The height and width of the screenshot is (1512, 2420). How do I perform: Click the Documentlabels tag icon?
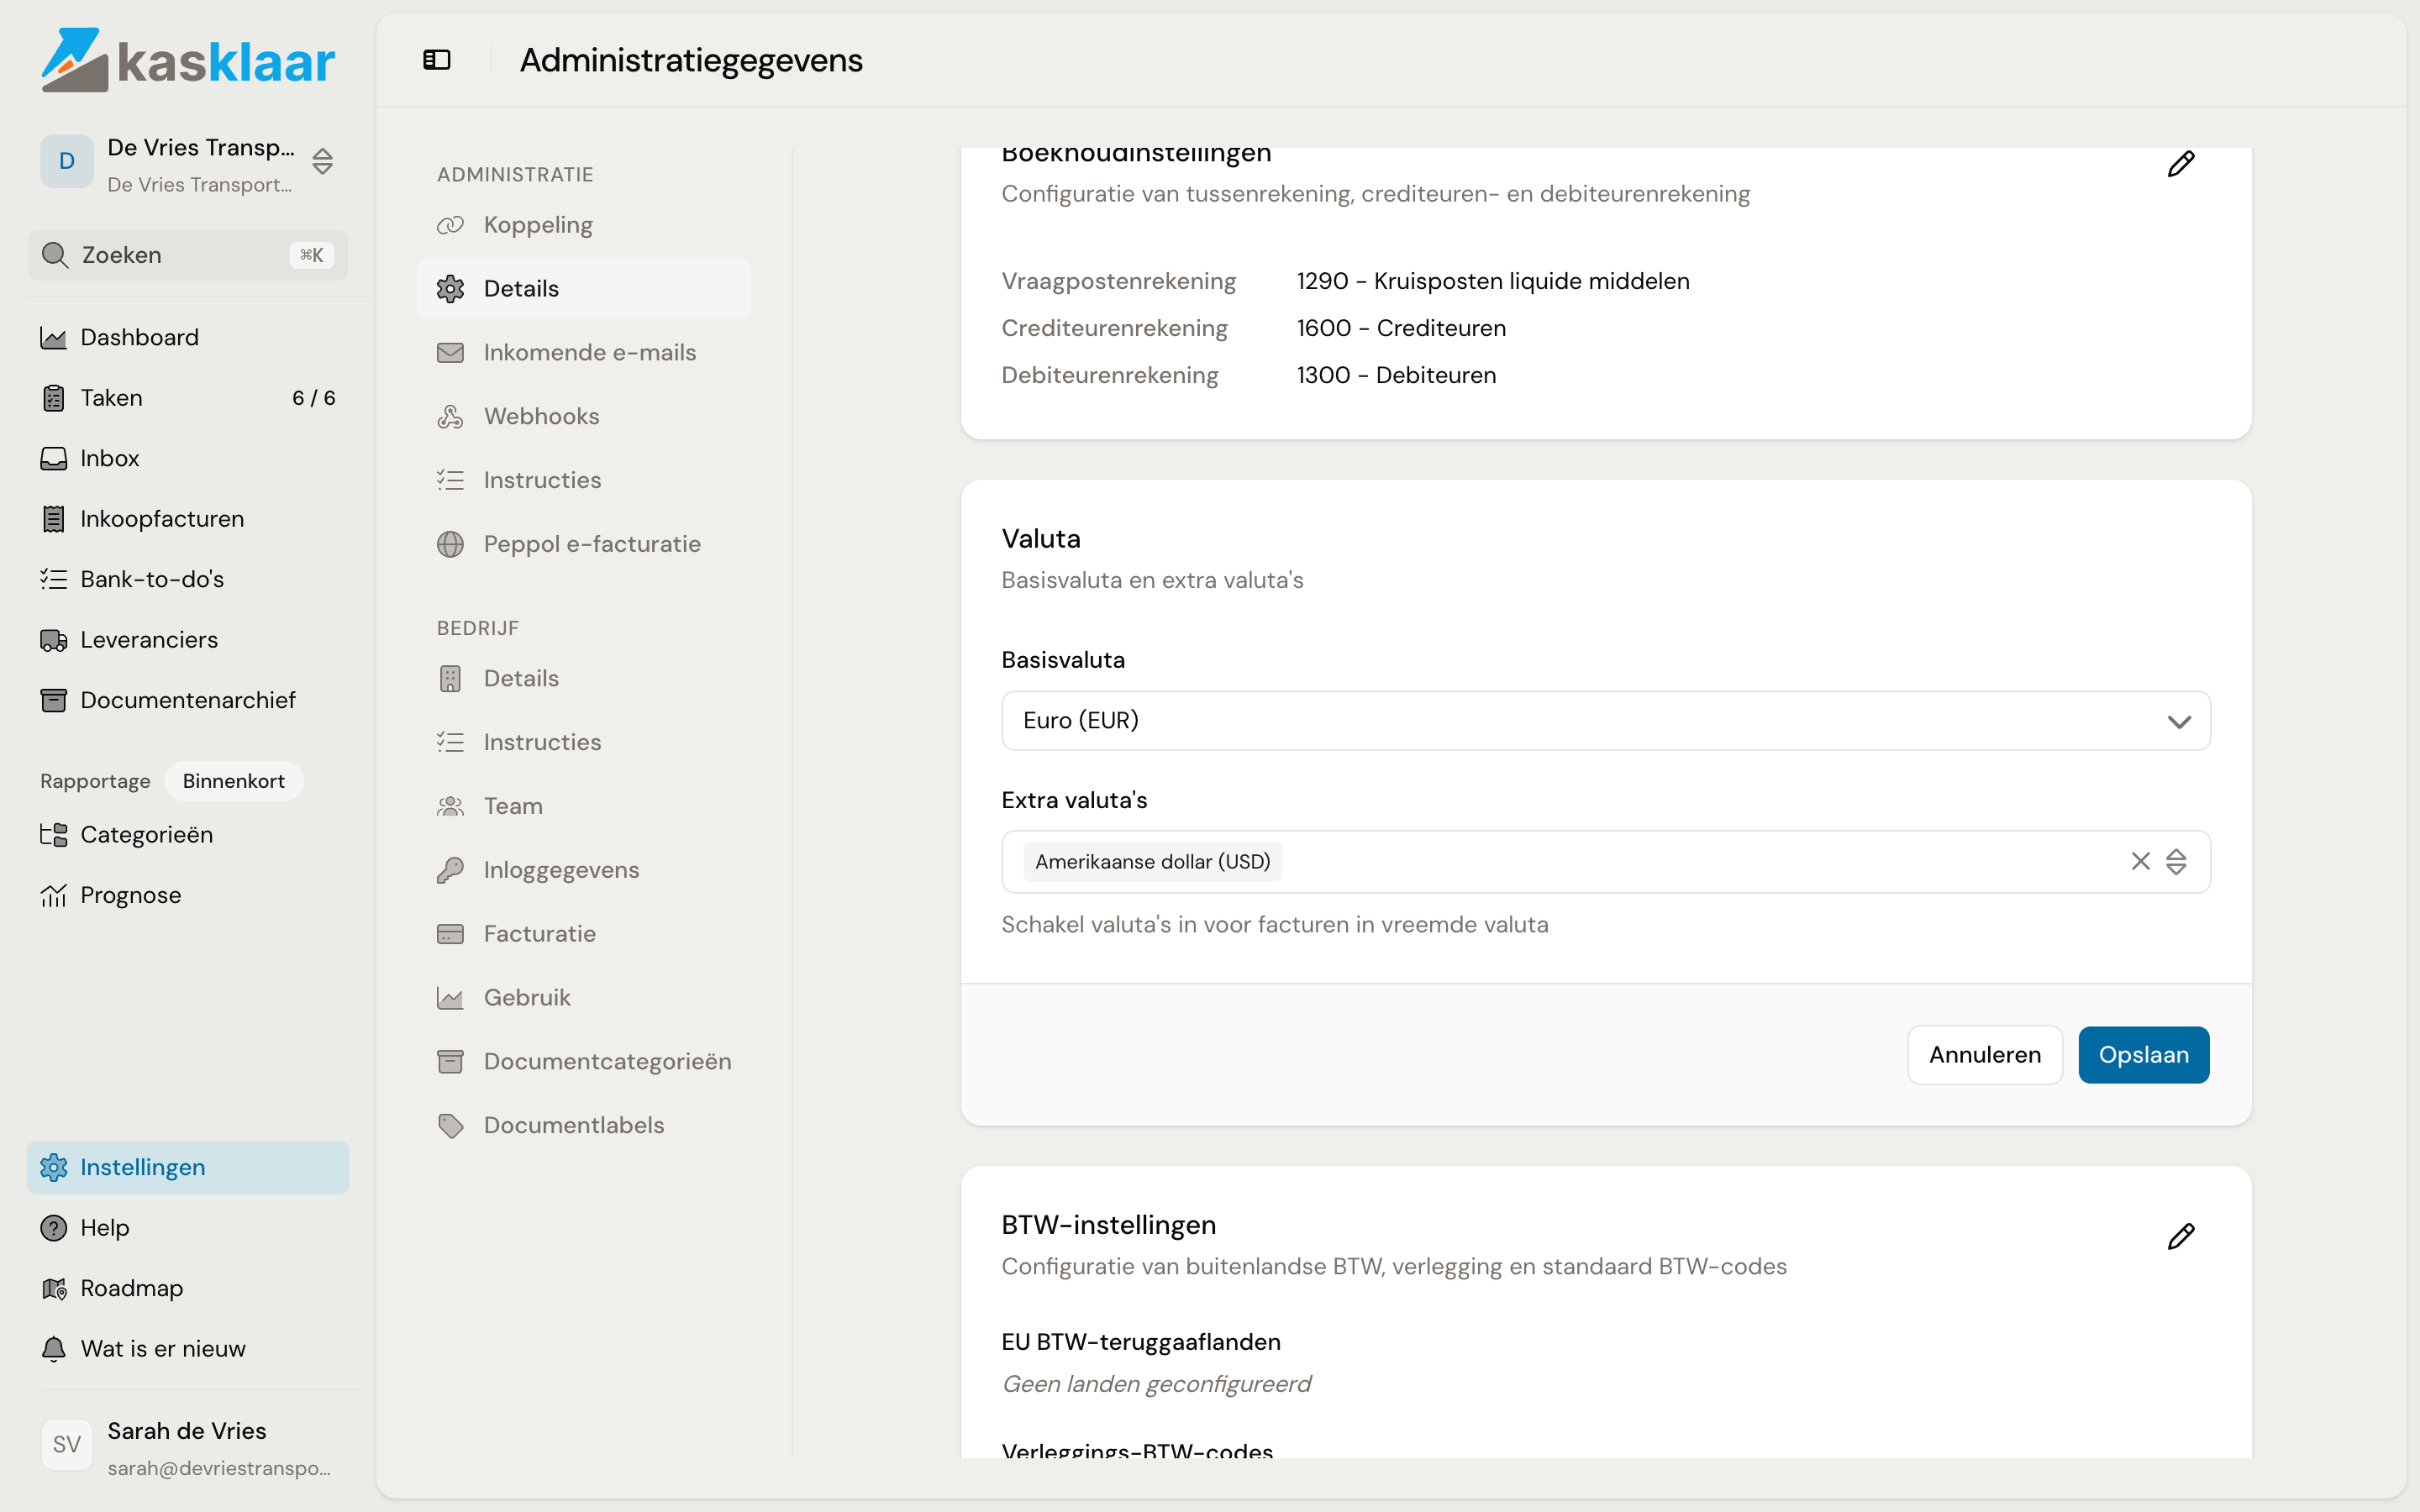coord(450,1126)
